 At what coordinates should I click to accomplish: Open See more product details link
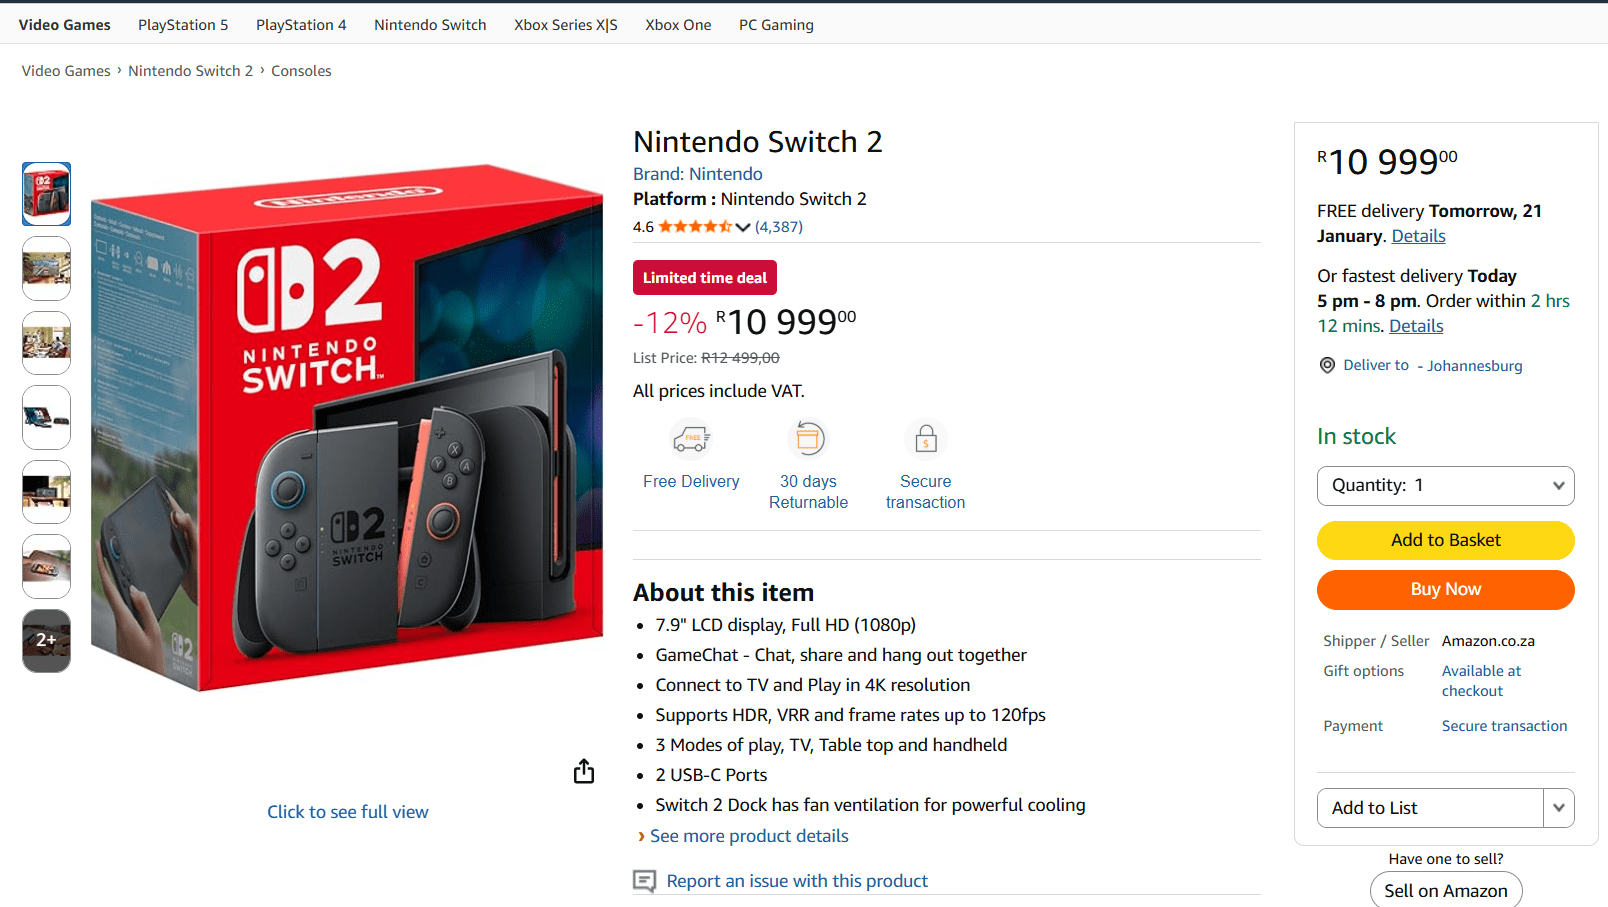click(x=749, y=835)
